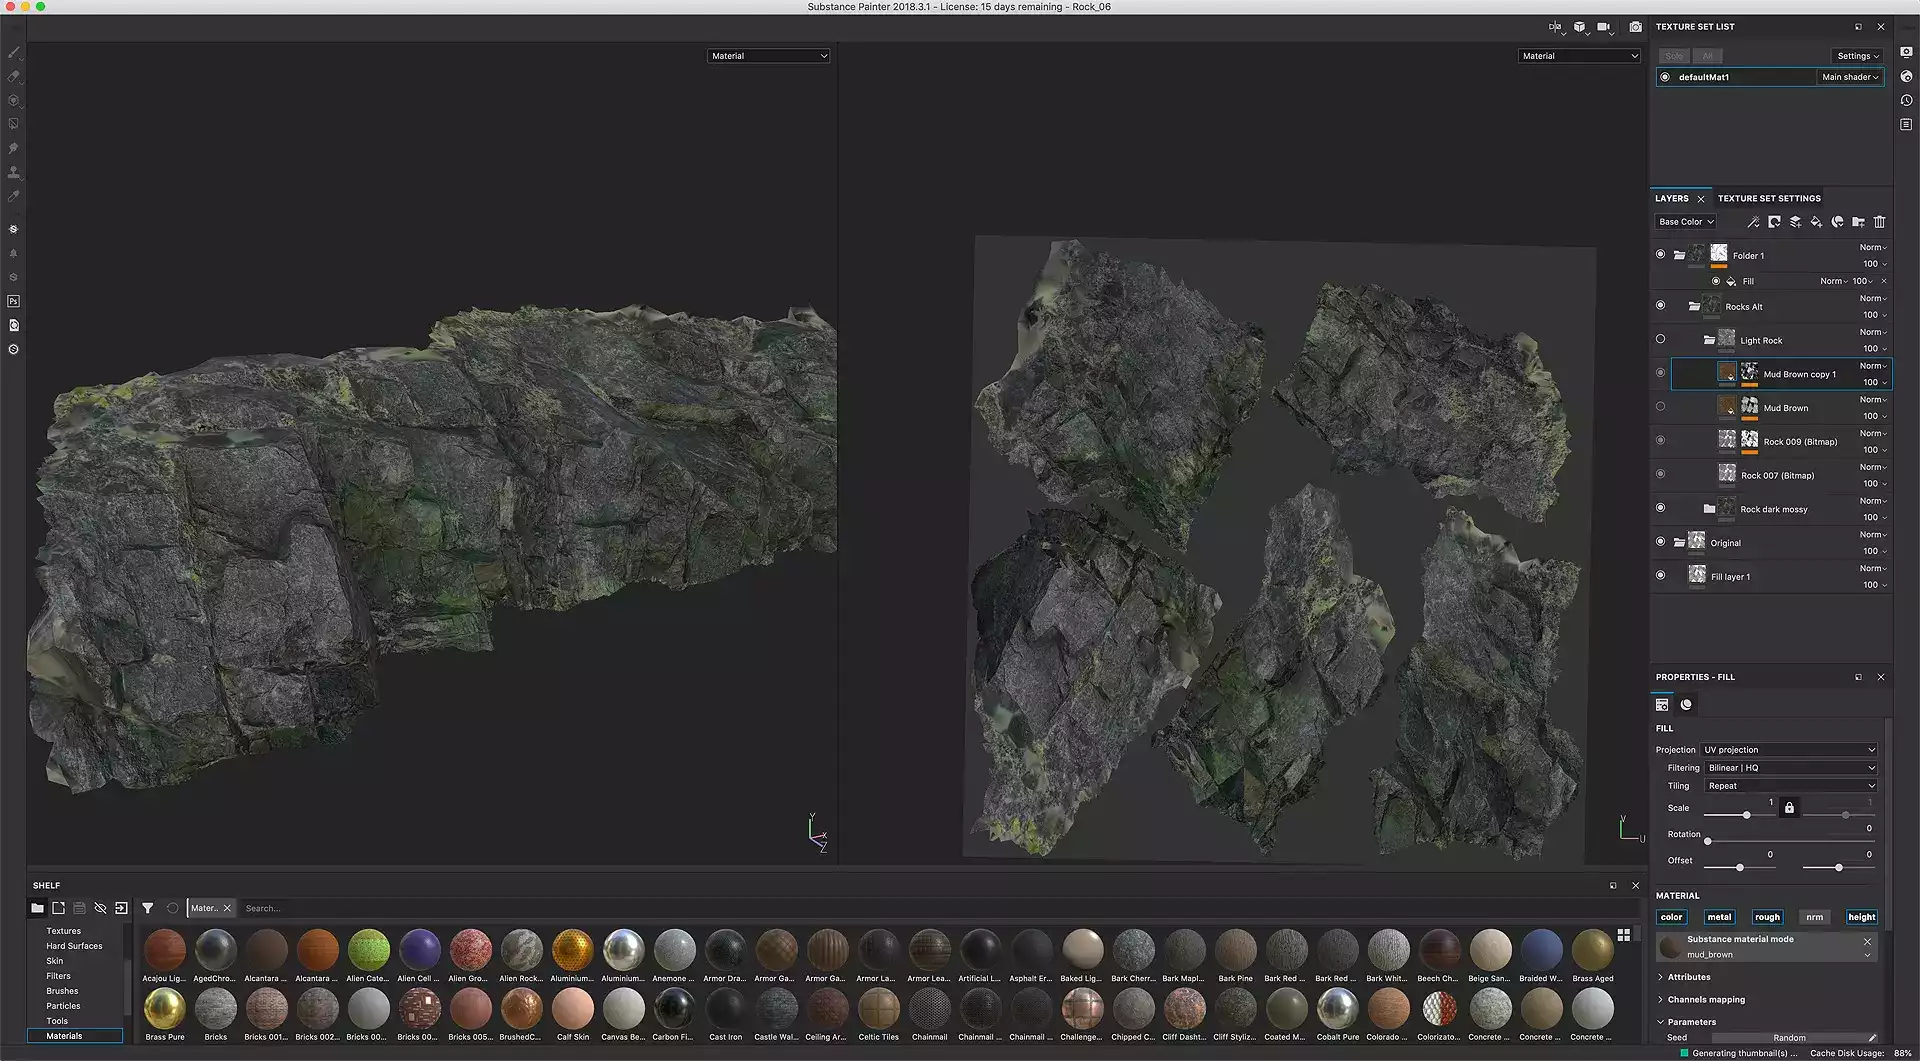
Task: Toggle the nrm material channel
Action: pyautogui.click(x=1814, y=917)
